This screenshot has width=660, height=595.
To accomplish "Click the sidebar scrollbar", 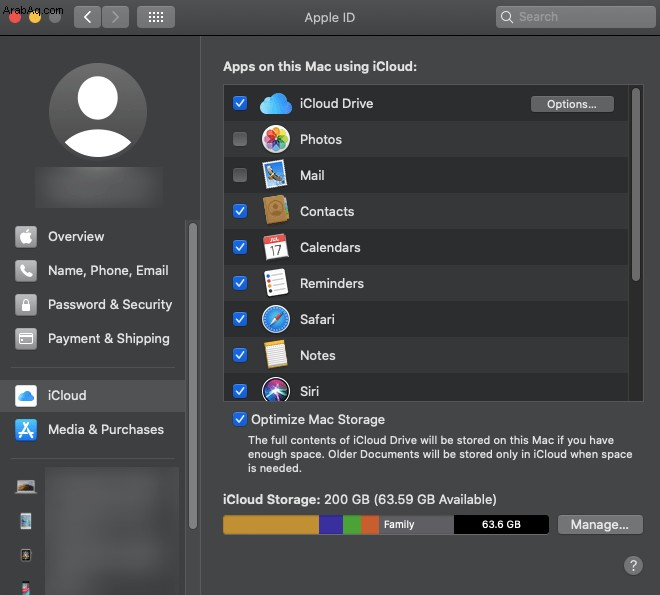I will point(193,376).
